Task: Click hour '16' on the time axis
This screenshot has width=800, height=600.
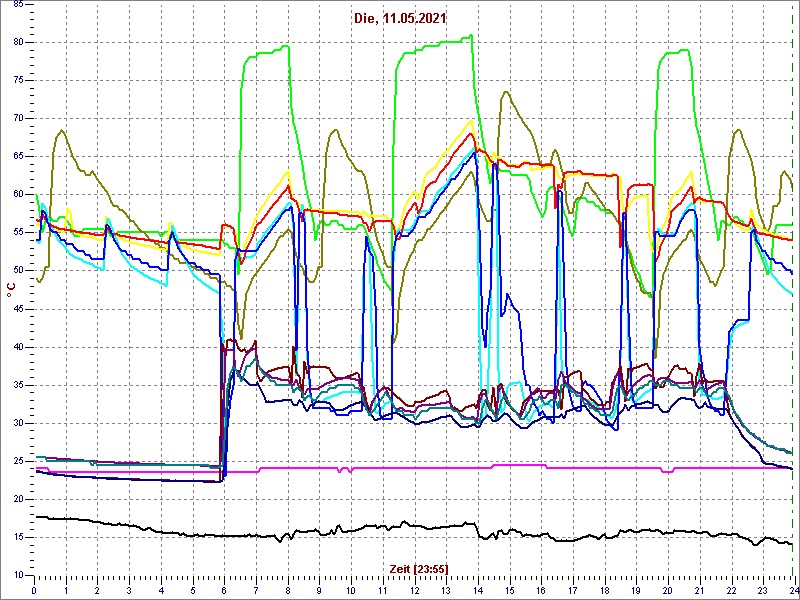Action: (541, 592)
